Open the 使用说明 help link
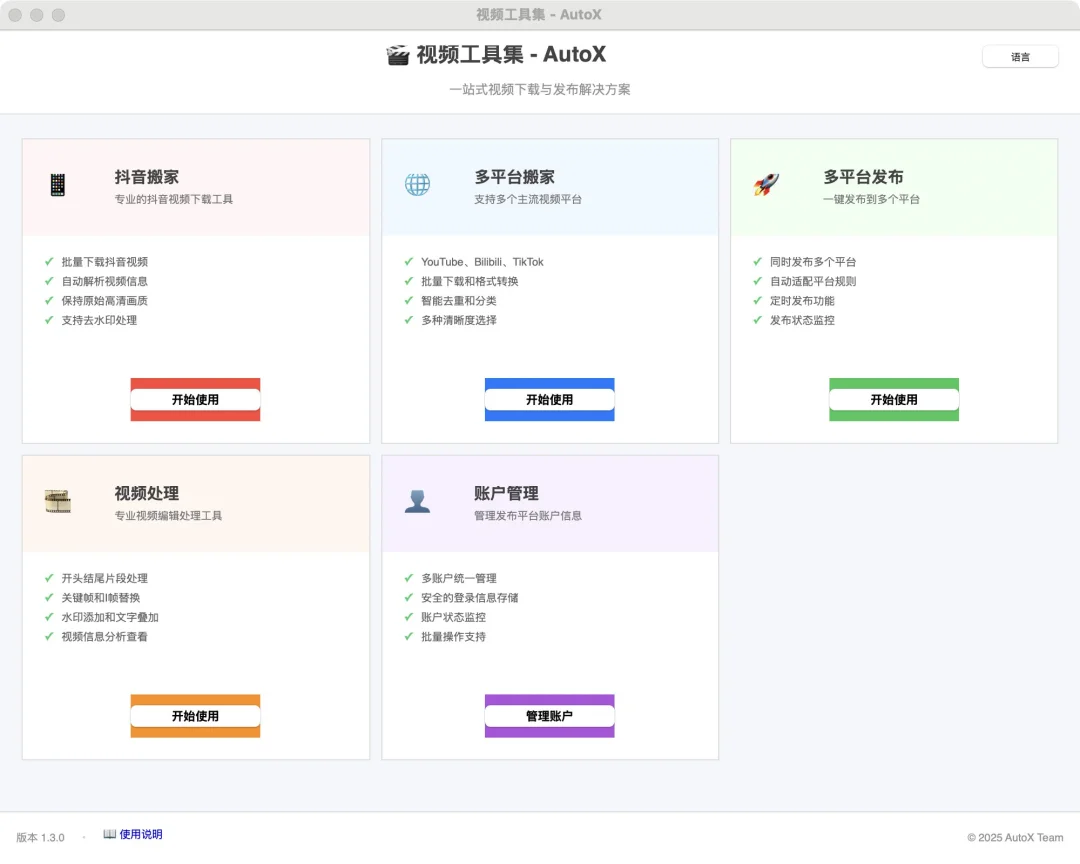1080x864 pixels. 139,834
